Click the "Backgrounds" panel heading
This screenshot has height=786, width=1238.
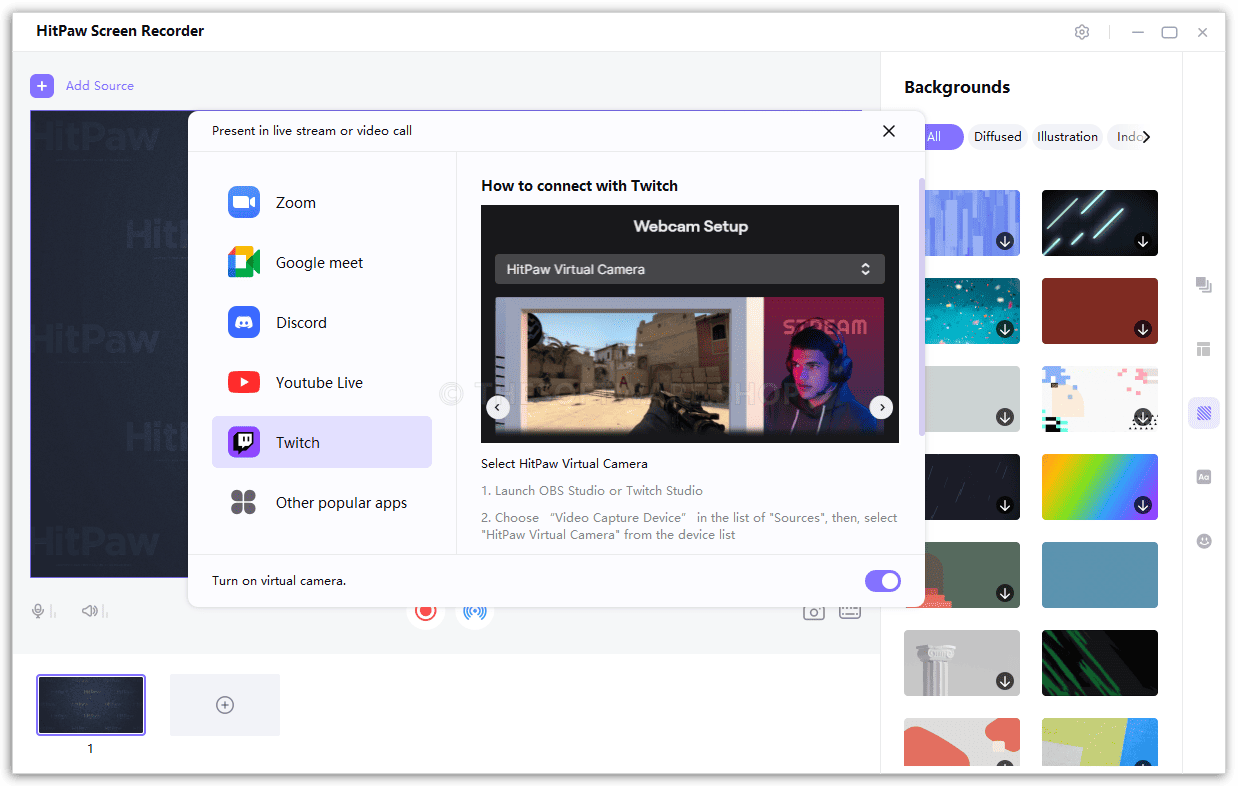[x=957, y=87]
